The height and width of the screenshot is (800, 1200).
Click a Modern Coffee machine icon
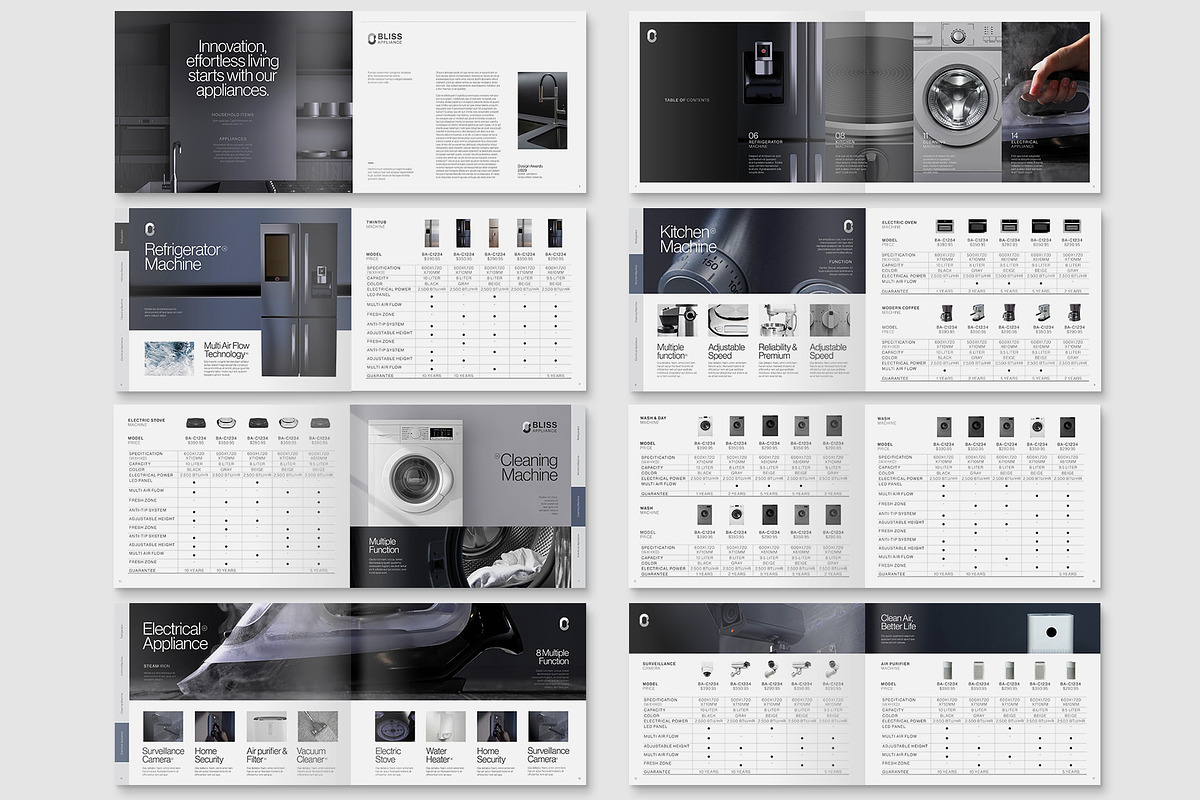pos(945,313)
